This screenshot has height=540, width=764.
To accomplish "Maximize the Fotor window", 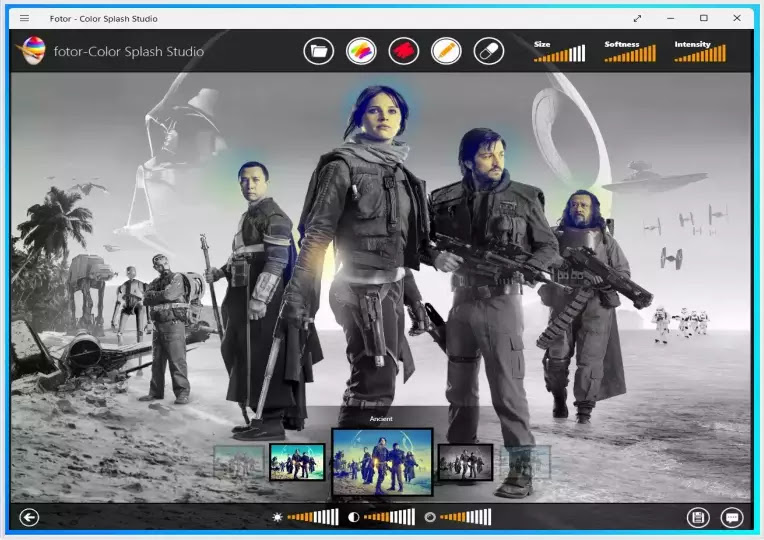I will click(704, 18).
